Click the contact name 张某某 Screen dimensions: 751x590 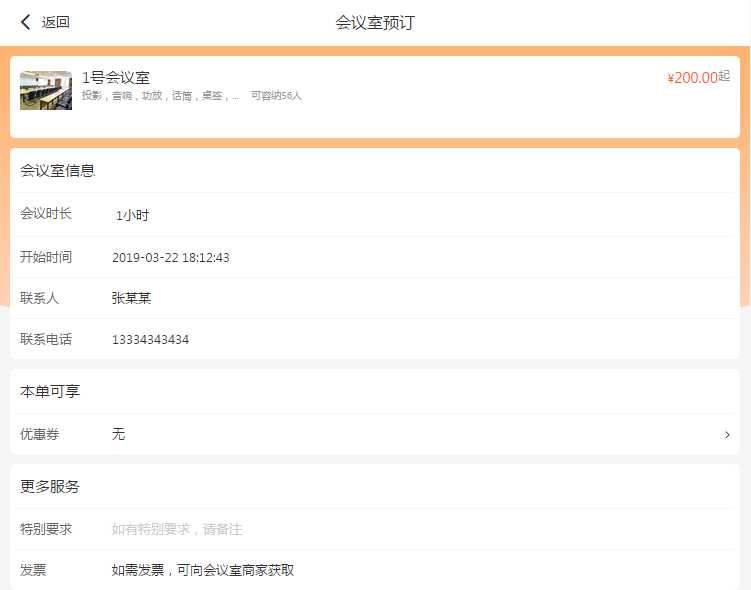(131, 298)
